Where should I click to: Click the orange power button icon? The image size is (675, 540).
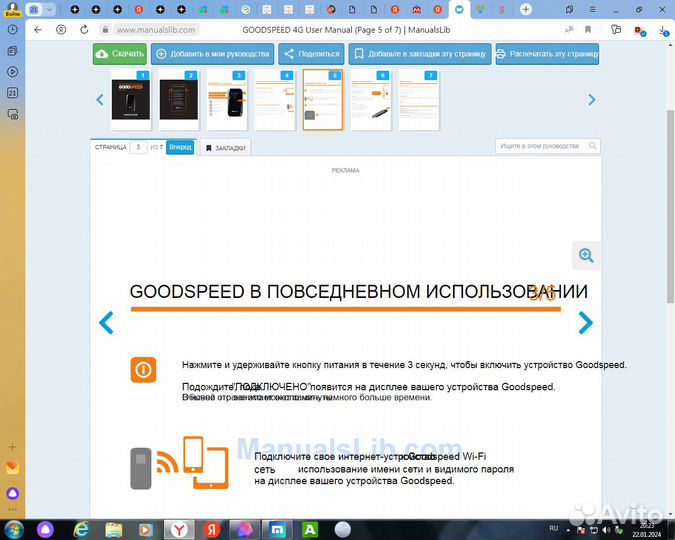(143, 369)
